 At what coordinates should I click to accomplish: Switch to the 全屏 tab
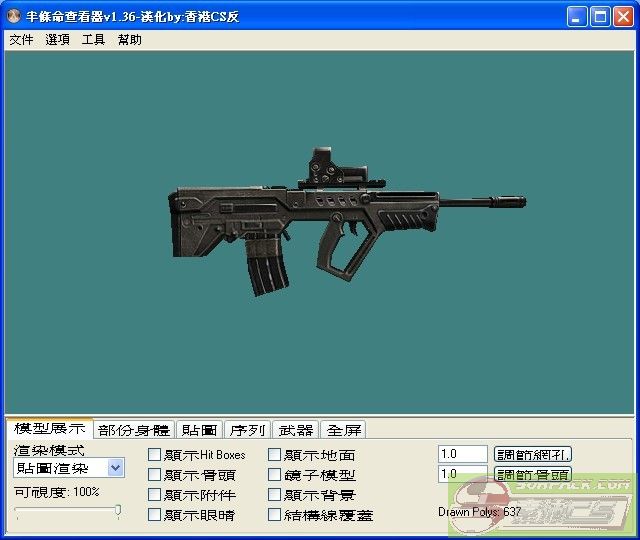click(344, 430)
